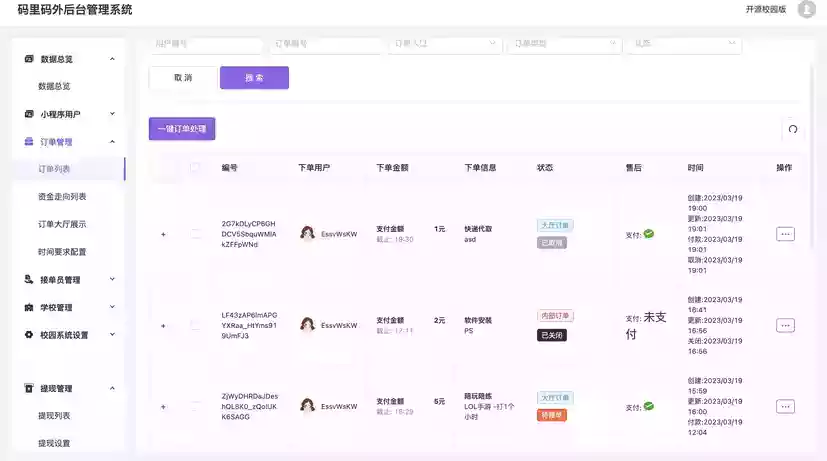Click user avatar in the 陪玩陪练 order row
The width and height of the screenshot is (827, 461).
(307, 406)
